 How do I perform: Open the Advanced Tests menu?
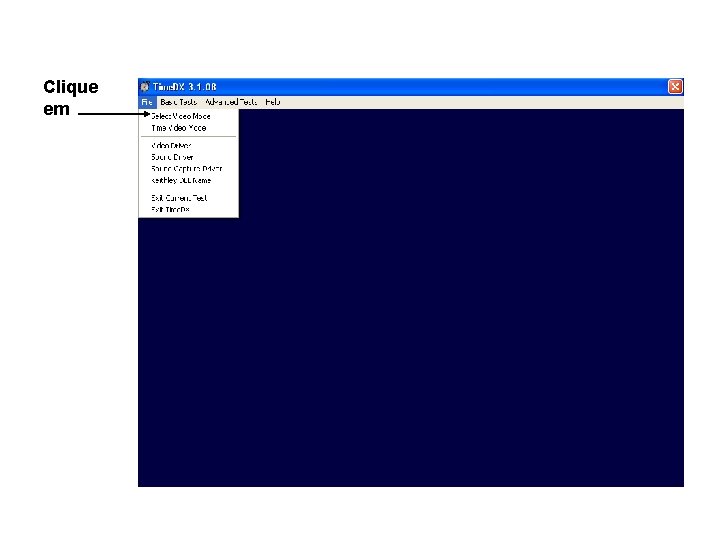coord(231,102)
